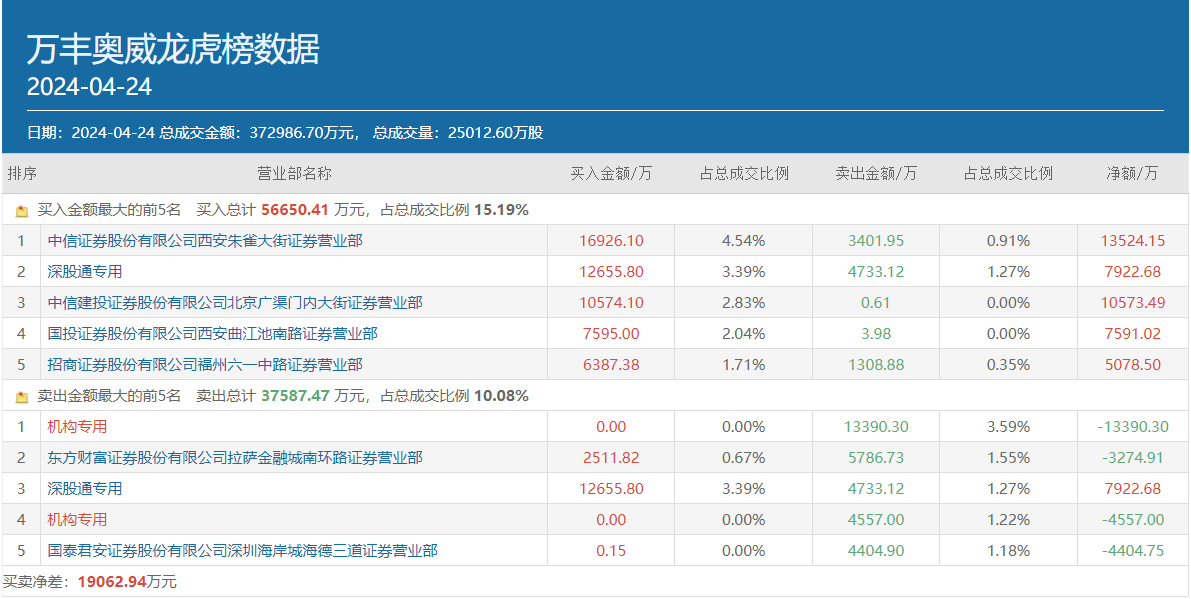Open 国泰君安深圳海岸城海德三道营业部 link
This screenshot has width=1191, height=599.
(243, 551)
